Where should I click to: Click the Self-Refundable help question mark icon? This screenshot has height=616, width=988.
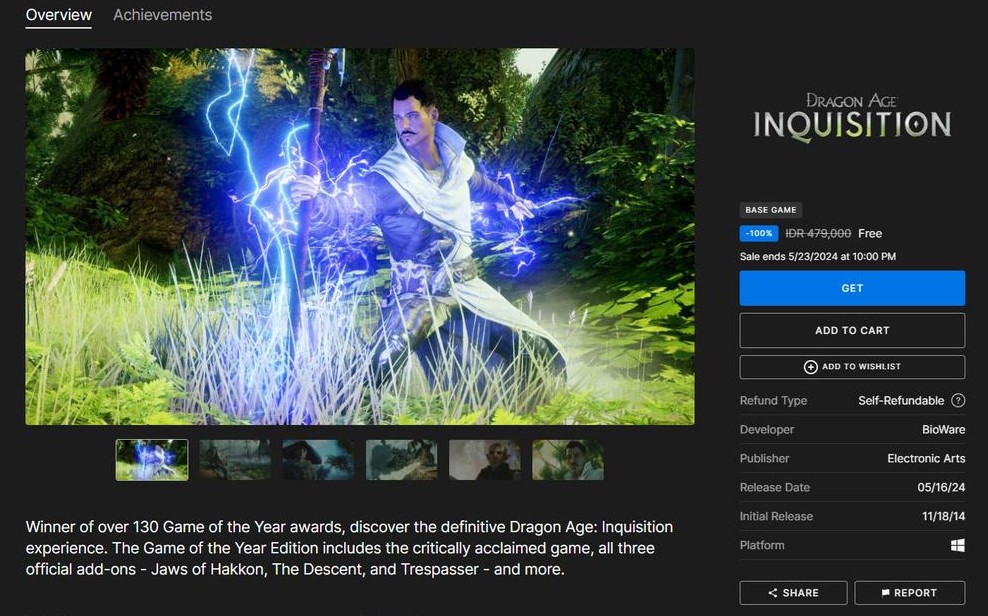coord(958,401)
